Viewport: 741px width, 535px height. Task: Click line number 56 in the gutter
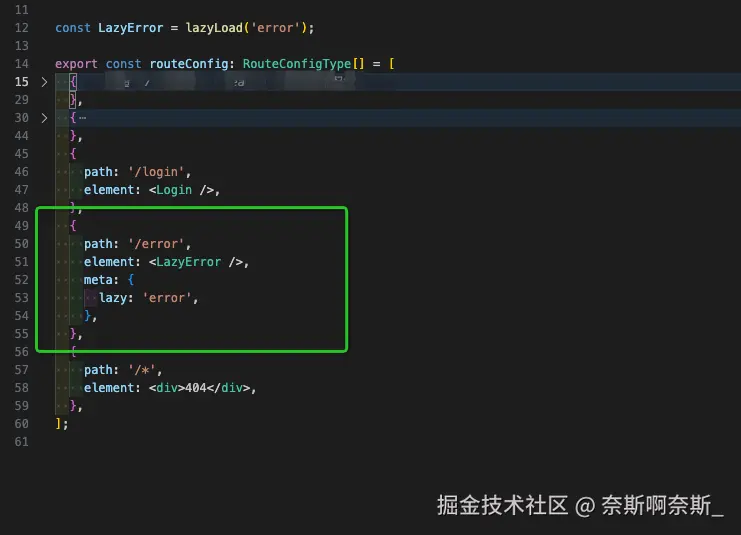point(22,352)
